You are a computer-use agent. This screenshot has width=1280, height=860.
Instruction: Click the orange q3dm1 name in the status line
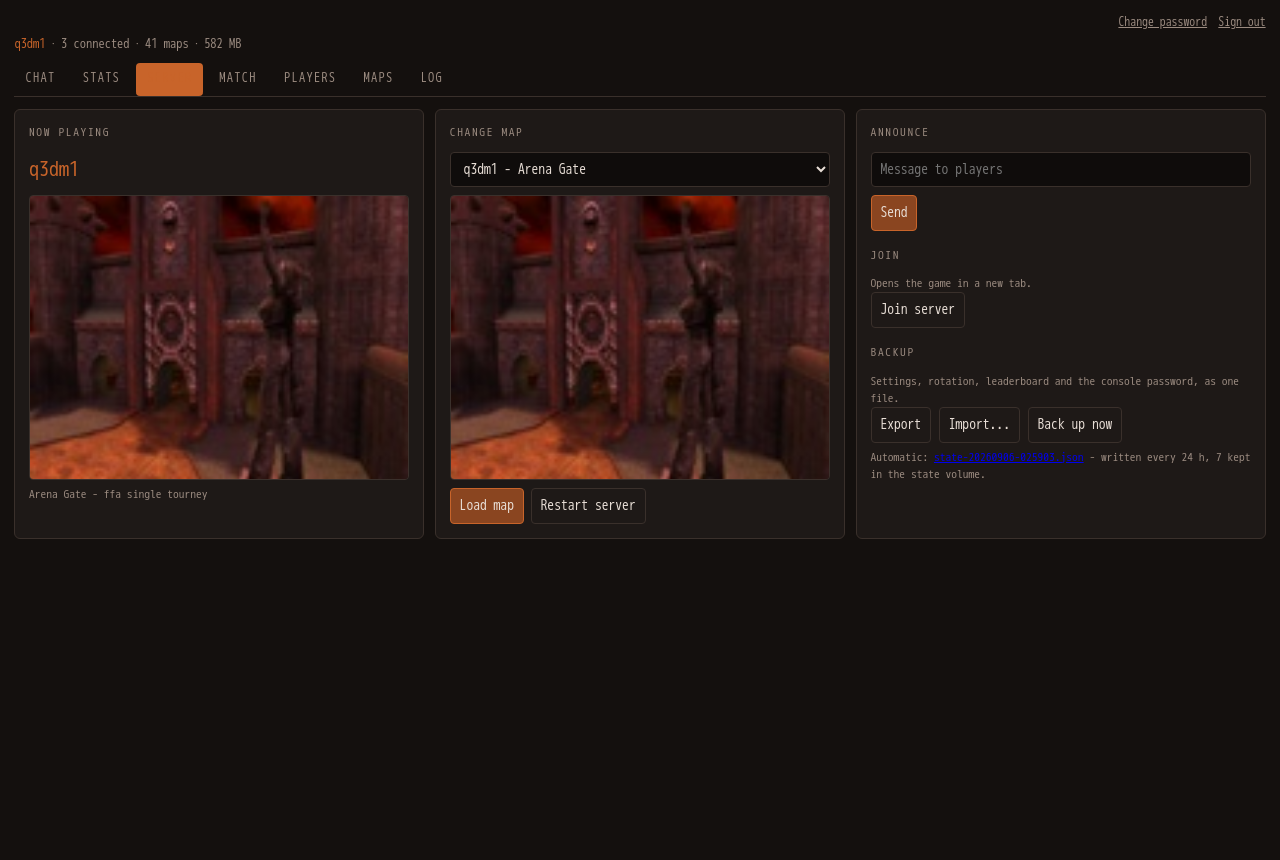click(30, 44)
